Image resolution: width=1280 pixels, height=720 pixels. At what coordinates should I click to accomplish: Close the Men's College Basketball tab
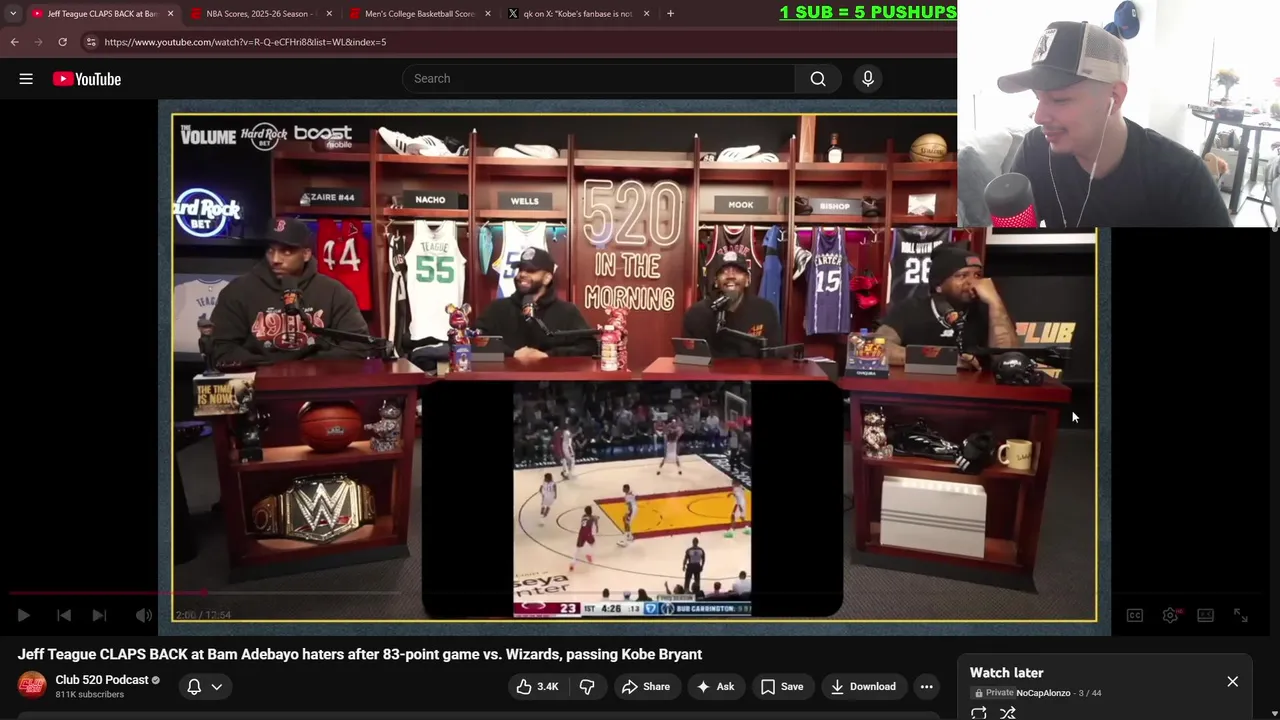[x=488, y=14]
